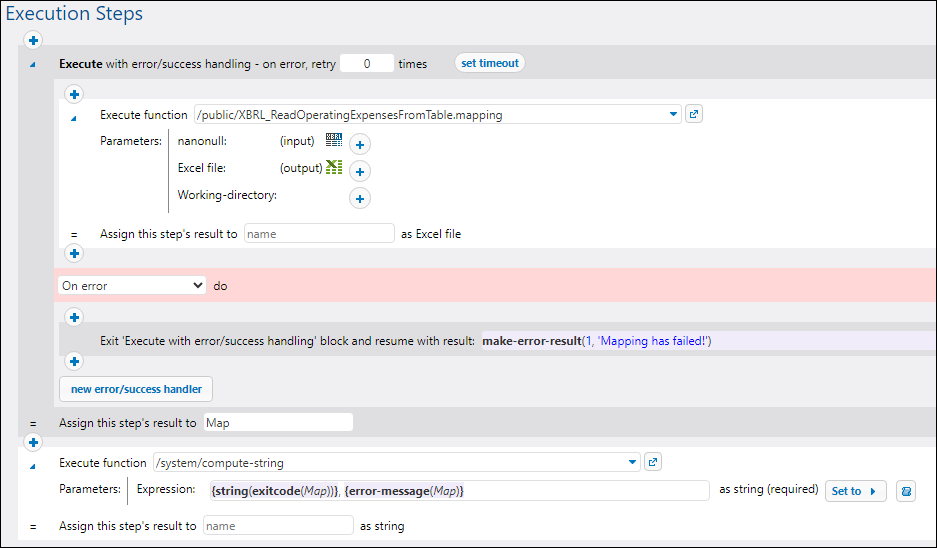Click the topmost plus icon under Execution Steps
The image size is (937, 548).
point(33,41)
